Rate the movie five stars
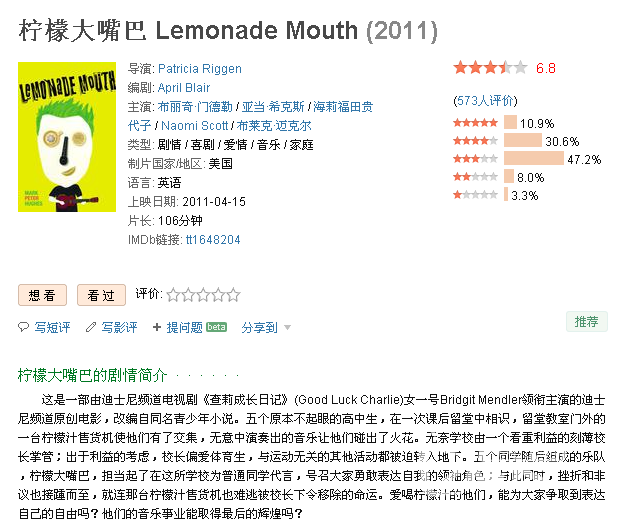This screenshot has width=629, height=530. click(x=234, y=295)
